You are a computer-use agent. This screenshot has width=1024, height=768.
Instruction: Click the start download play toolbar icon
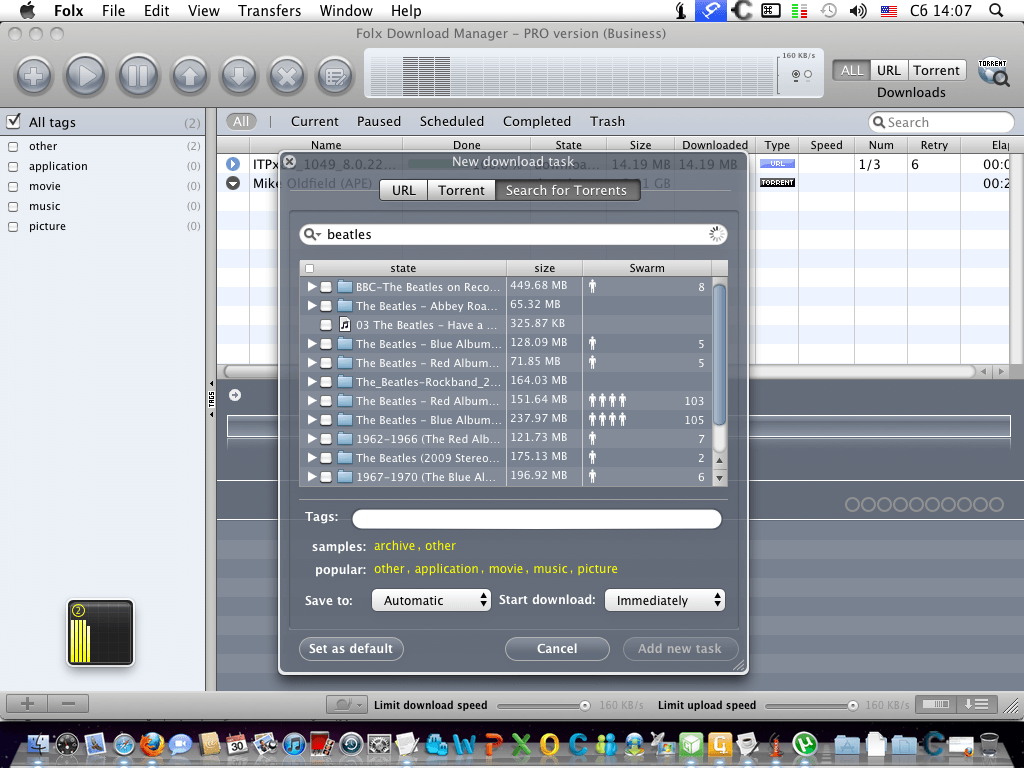[x=85, y=76]
